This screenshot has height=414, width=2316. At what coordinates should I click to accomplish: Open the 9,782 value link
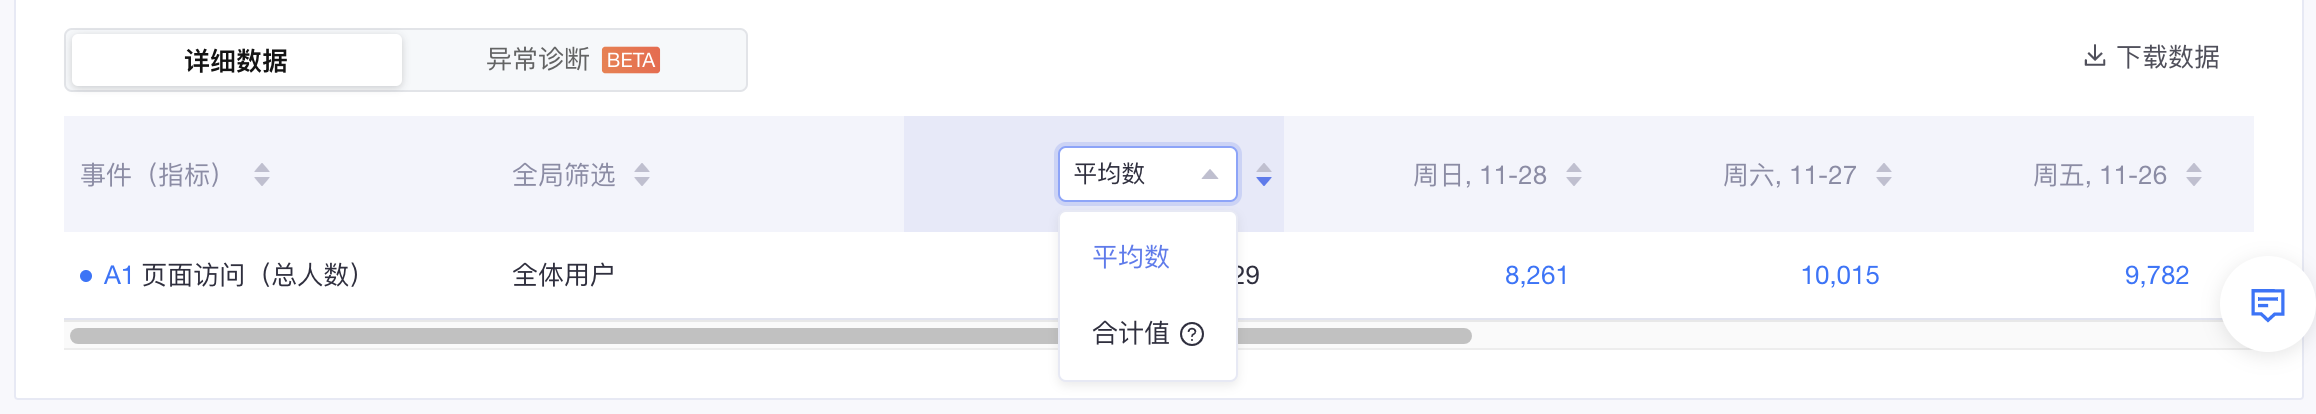2157,275
